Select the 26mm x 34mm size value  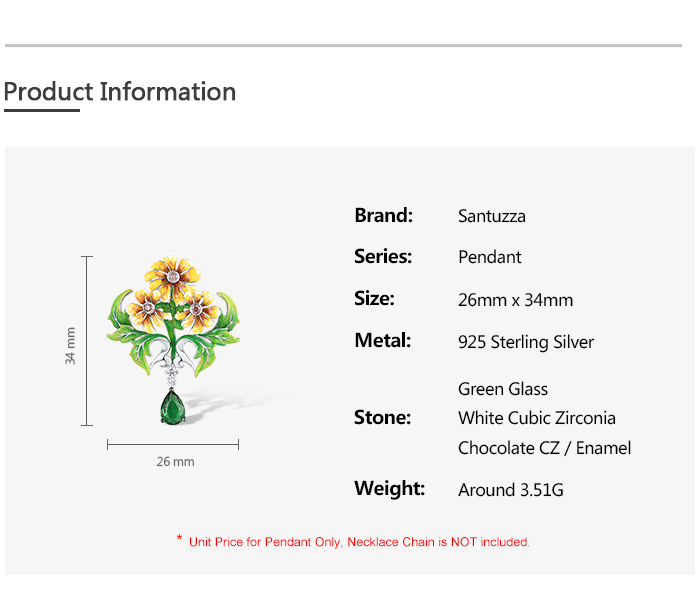click(515, 300)
